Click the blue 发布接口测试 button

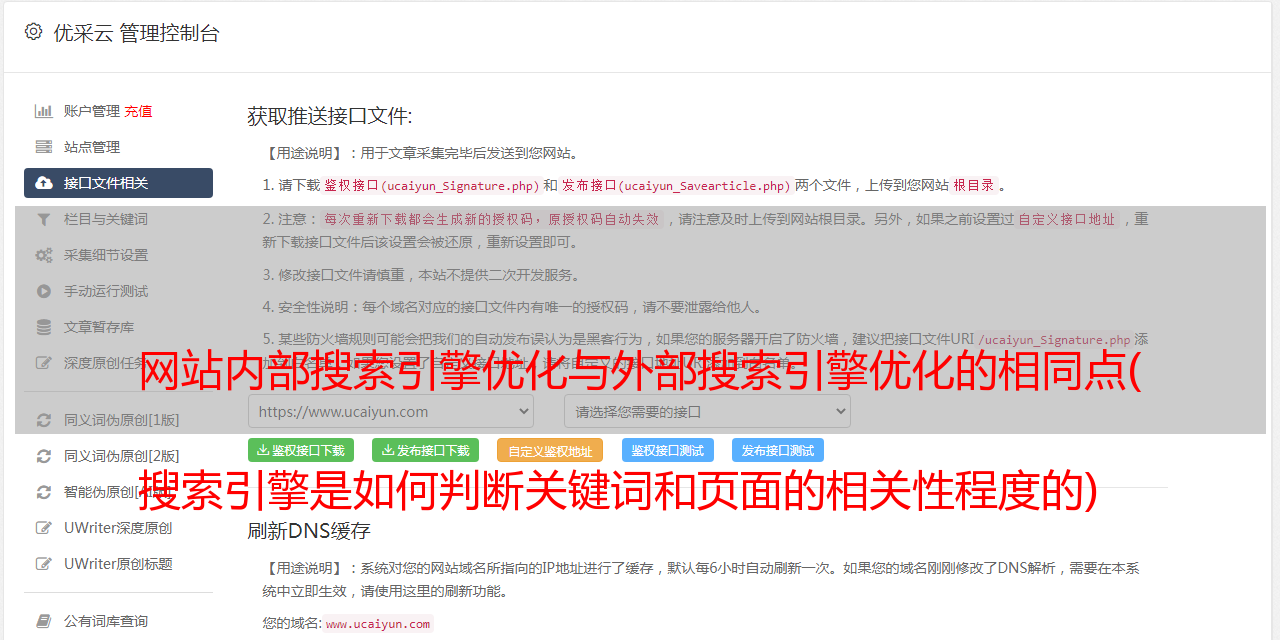pos(778,450)
